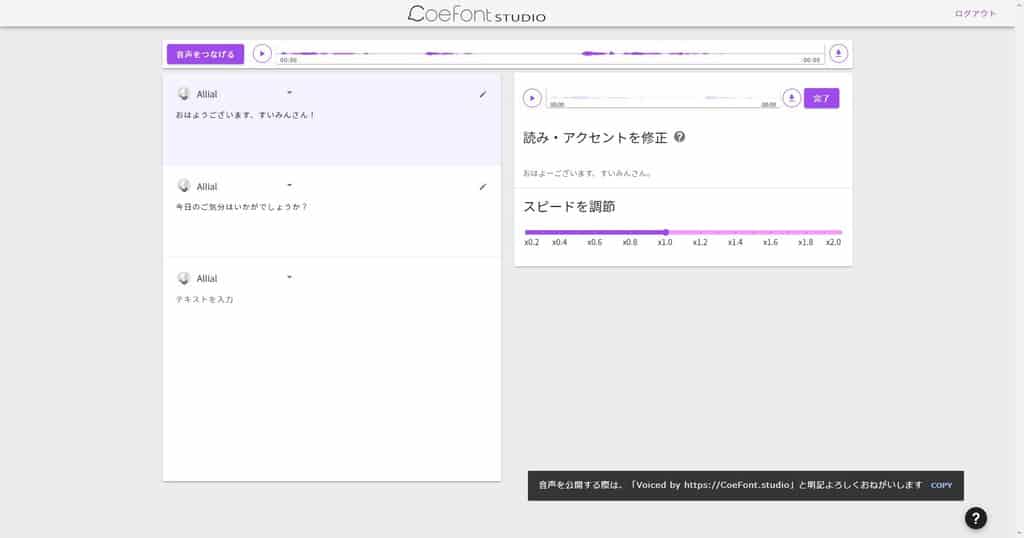Image resolution: width=1024 pixels, height=538 pixels.
Task: Select the text 今日のご気分はいかがでしょうか？
Action: tap(242, 207)
